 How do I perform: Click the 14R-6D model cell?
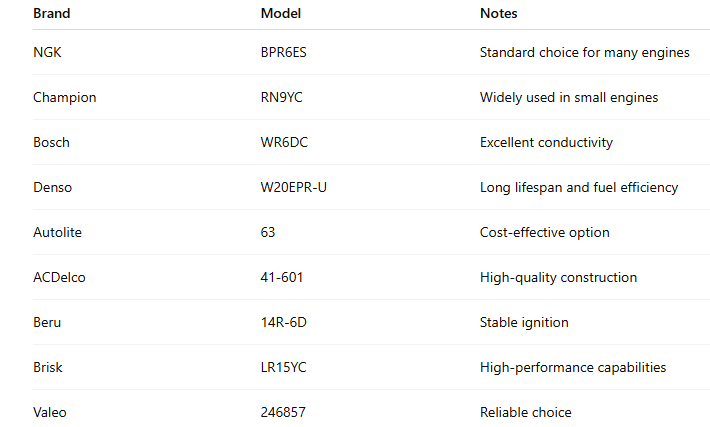[282, 322]
